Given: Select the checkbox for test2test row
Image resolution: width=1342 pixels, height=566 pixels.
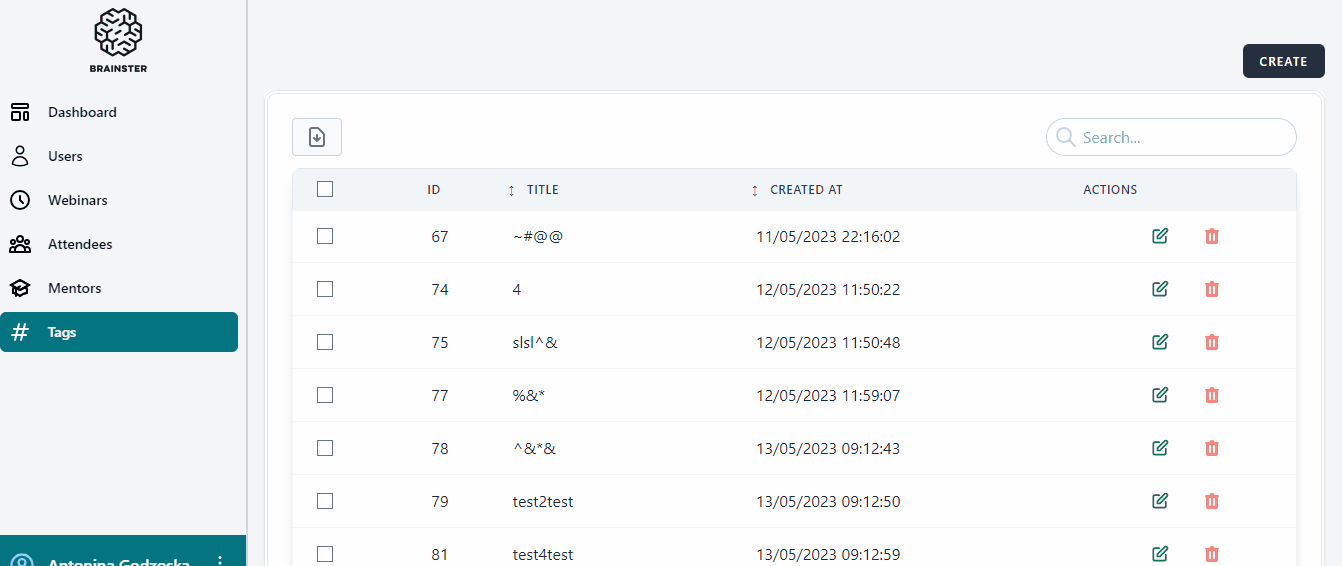Looking at the screenshot, I should 325,501.
